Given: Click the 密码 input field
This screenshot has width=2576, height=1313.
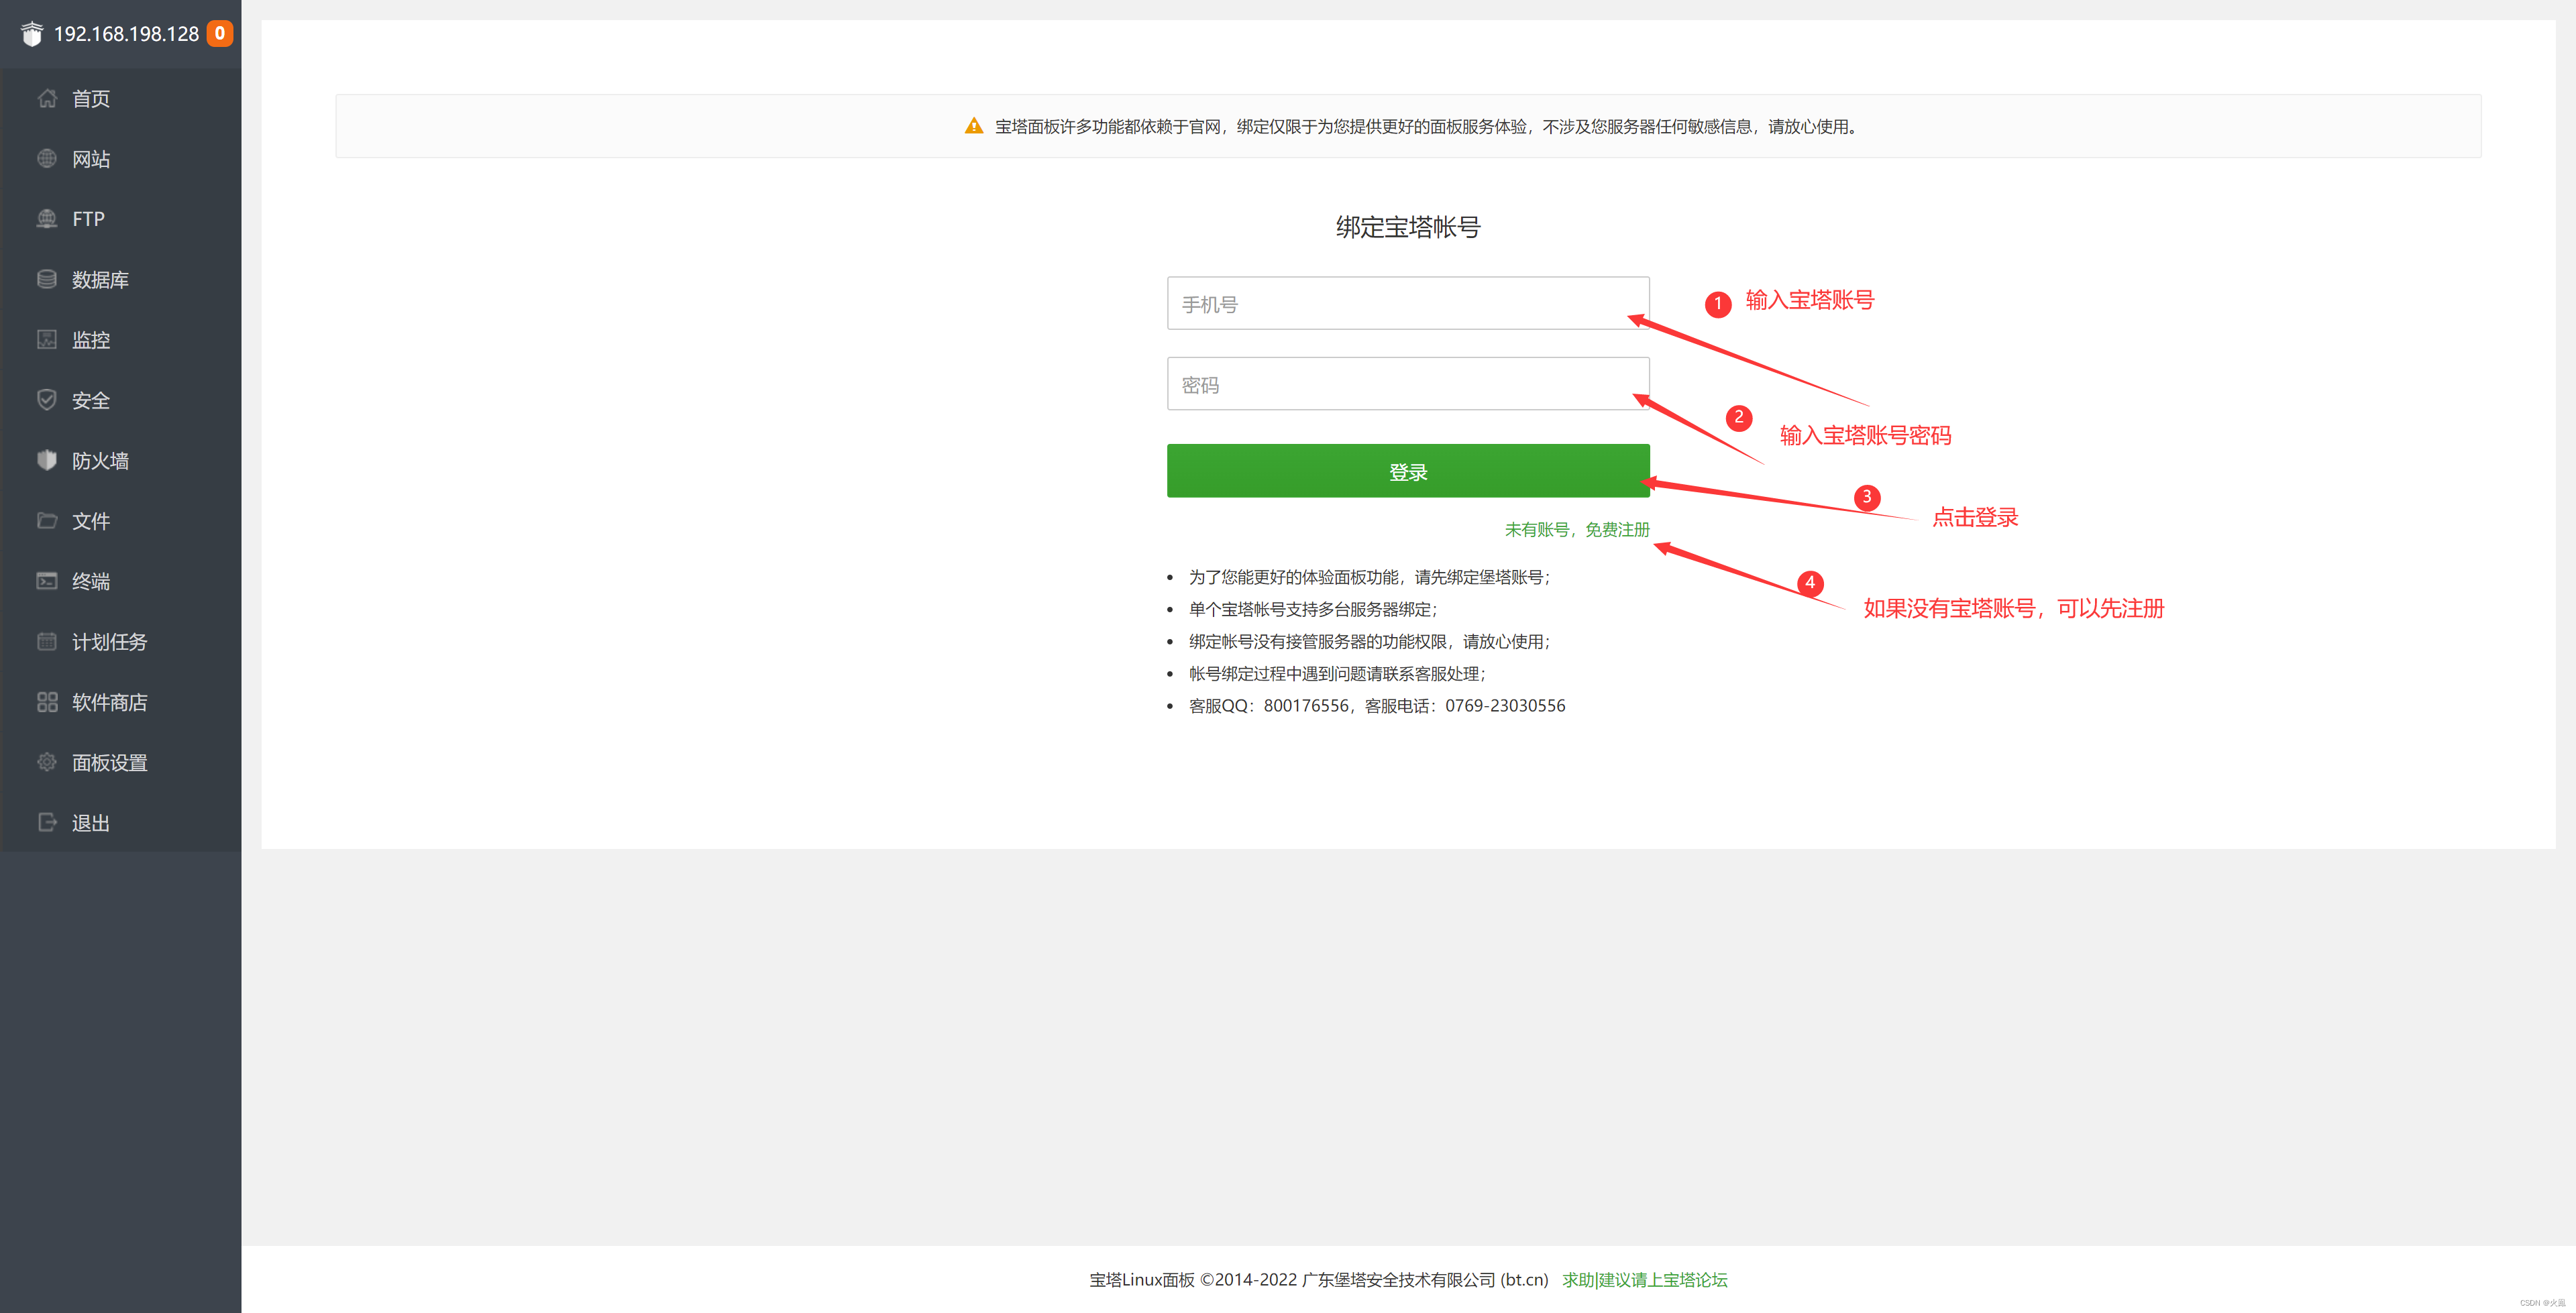Looking at the screenshot, I should click(x=1408, y=384).
